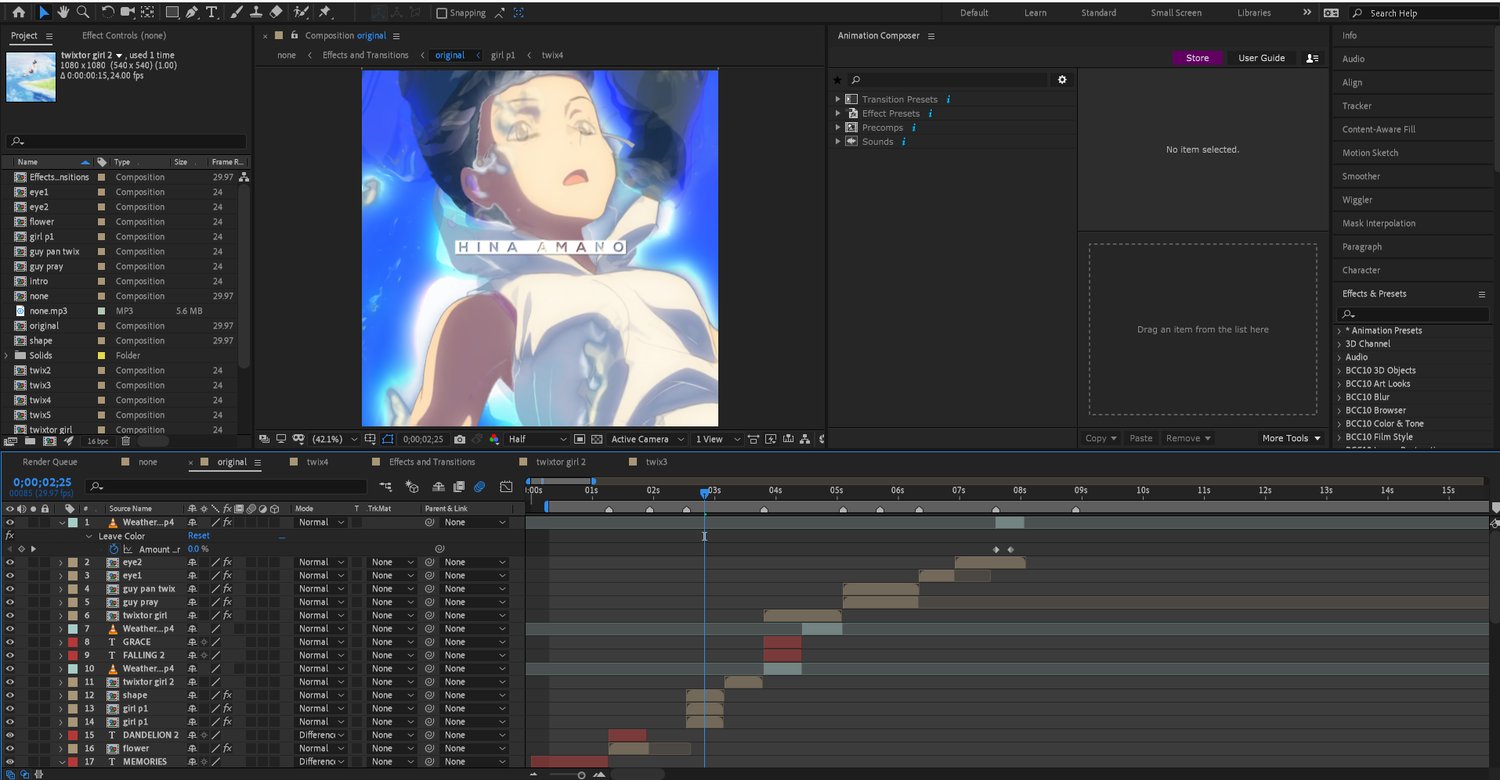Click the Home icon in toolbar
Viewport: 1500px width, 780px height.
pyautogui.click(x=18, y=12)
